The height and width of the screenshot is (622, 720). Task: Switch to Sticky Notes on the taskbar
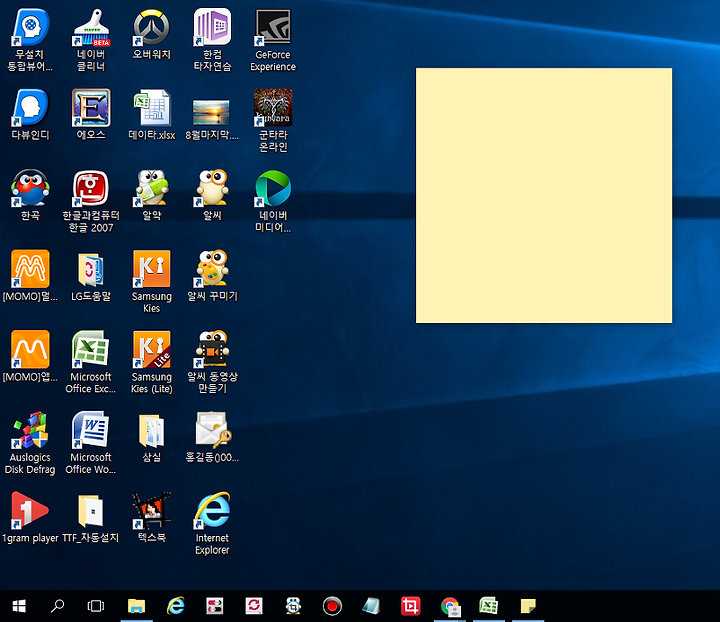tap(528, 606)
